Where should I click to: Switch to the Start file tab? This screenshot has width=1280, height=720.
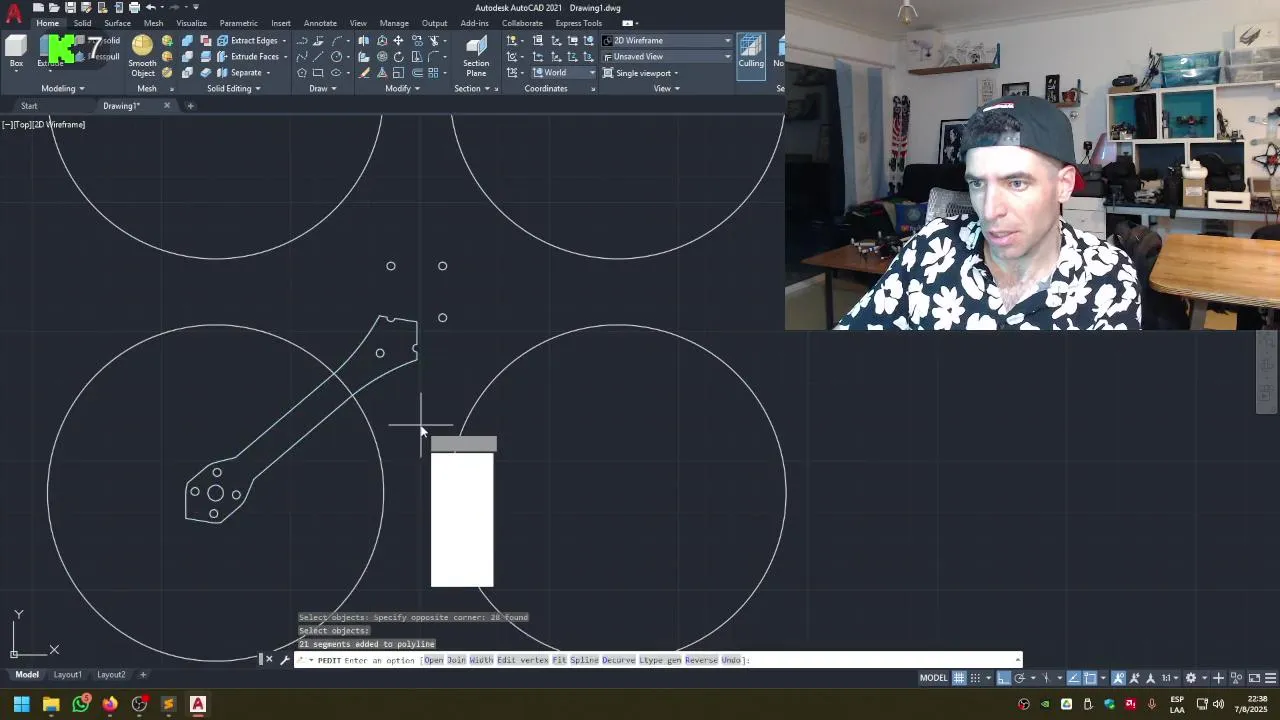[29, 106]
